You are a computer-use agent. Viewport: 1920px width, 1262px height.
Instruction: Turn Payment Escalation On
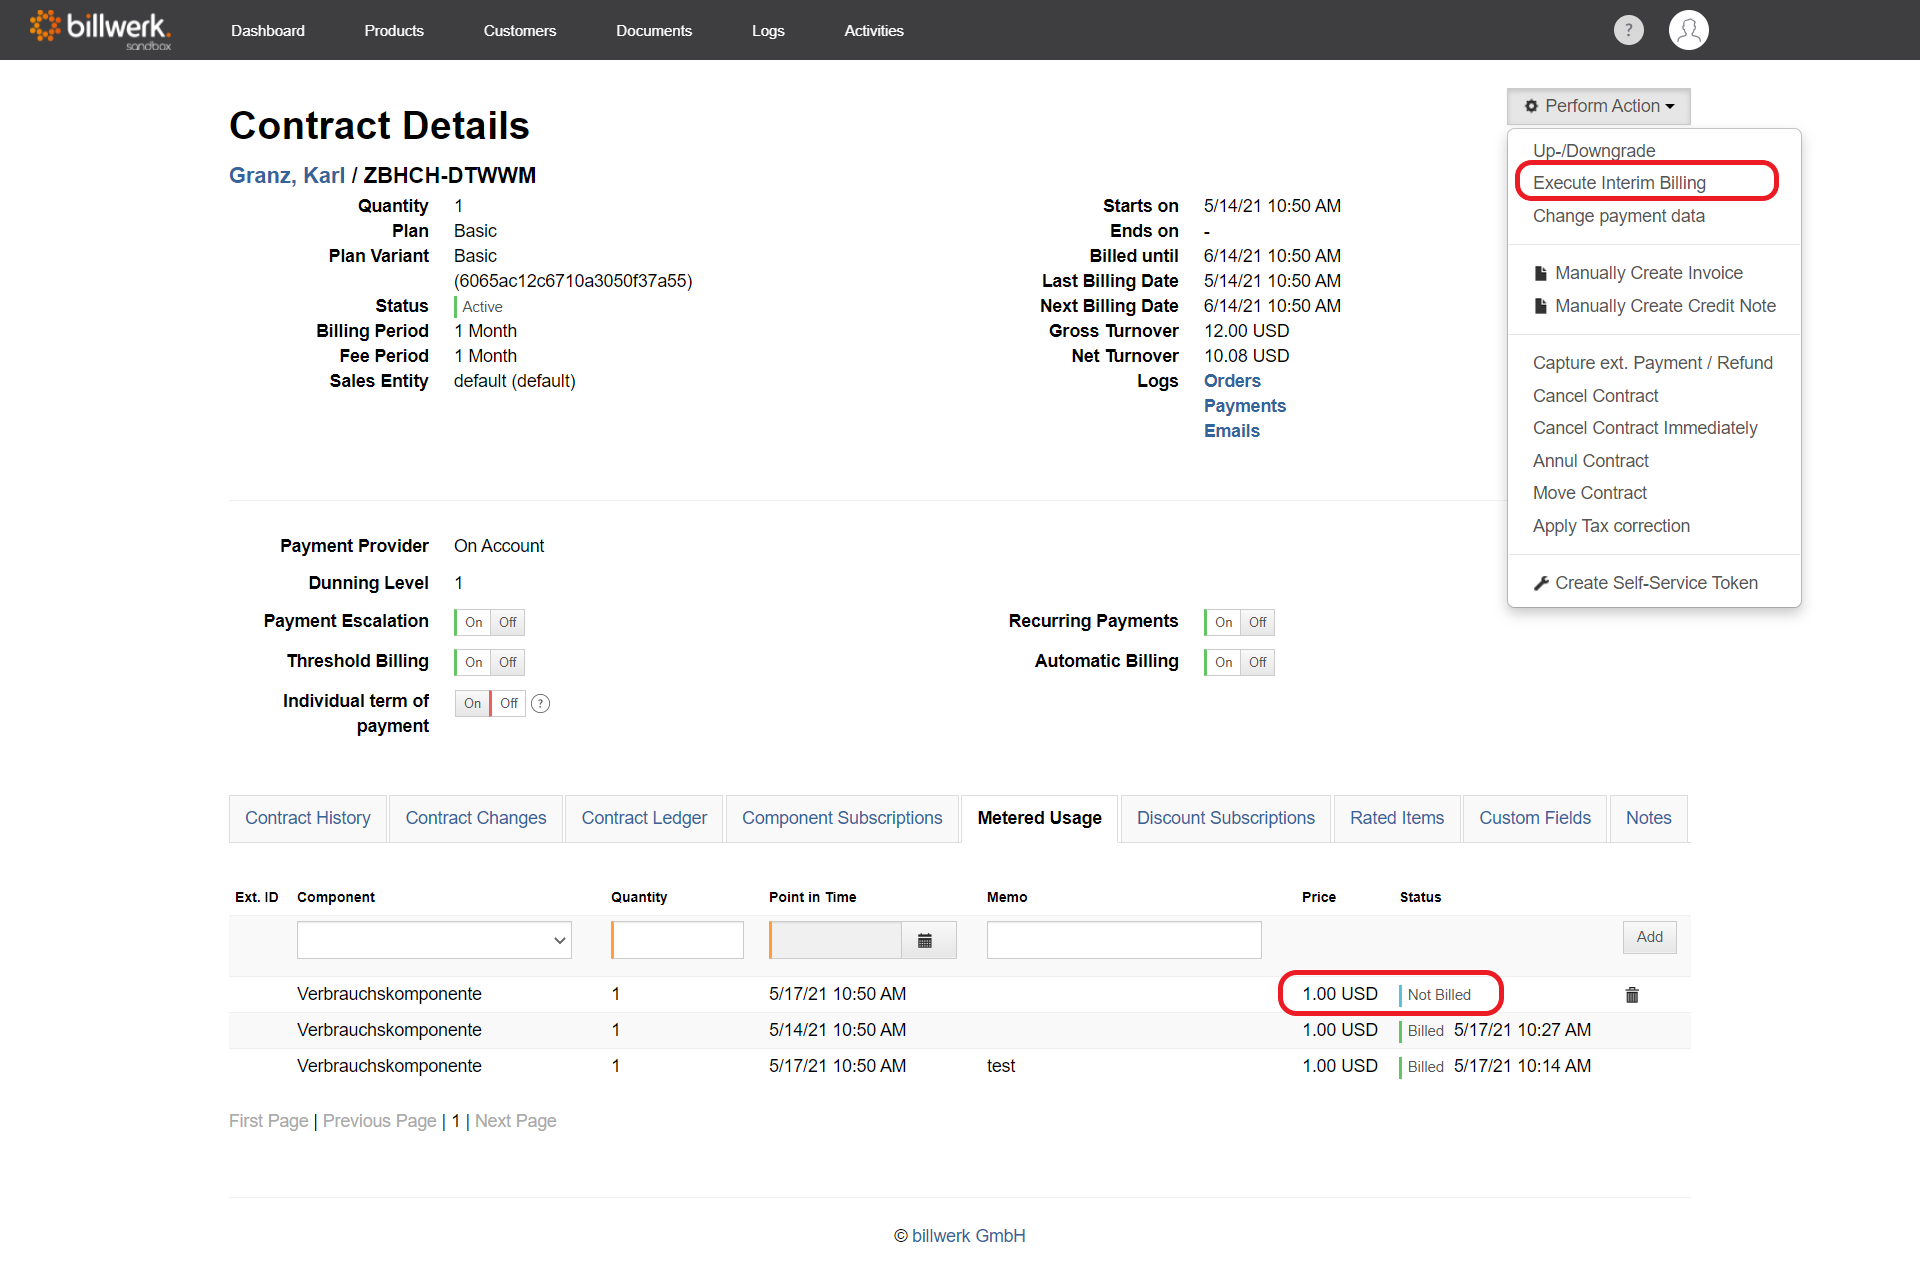[x=473, y=622]
